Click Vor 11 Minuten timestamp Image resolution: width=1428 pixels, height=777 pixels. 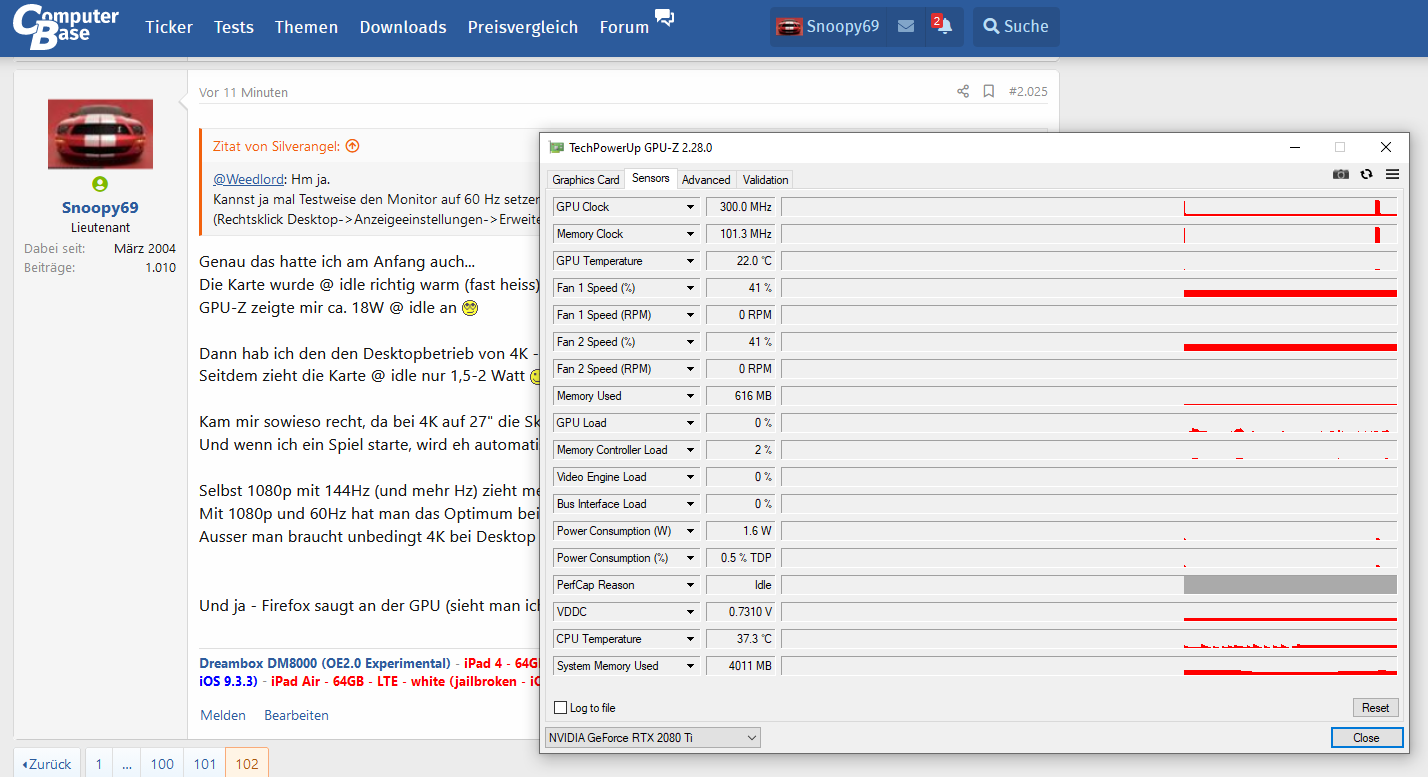(243, 92)
